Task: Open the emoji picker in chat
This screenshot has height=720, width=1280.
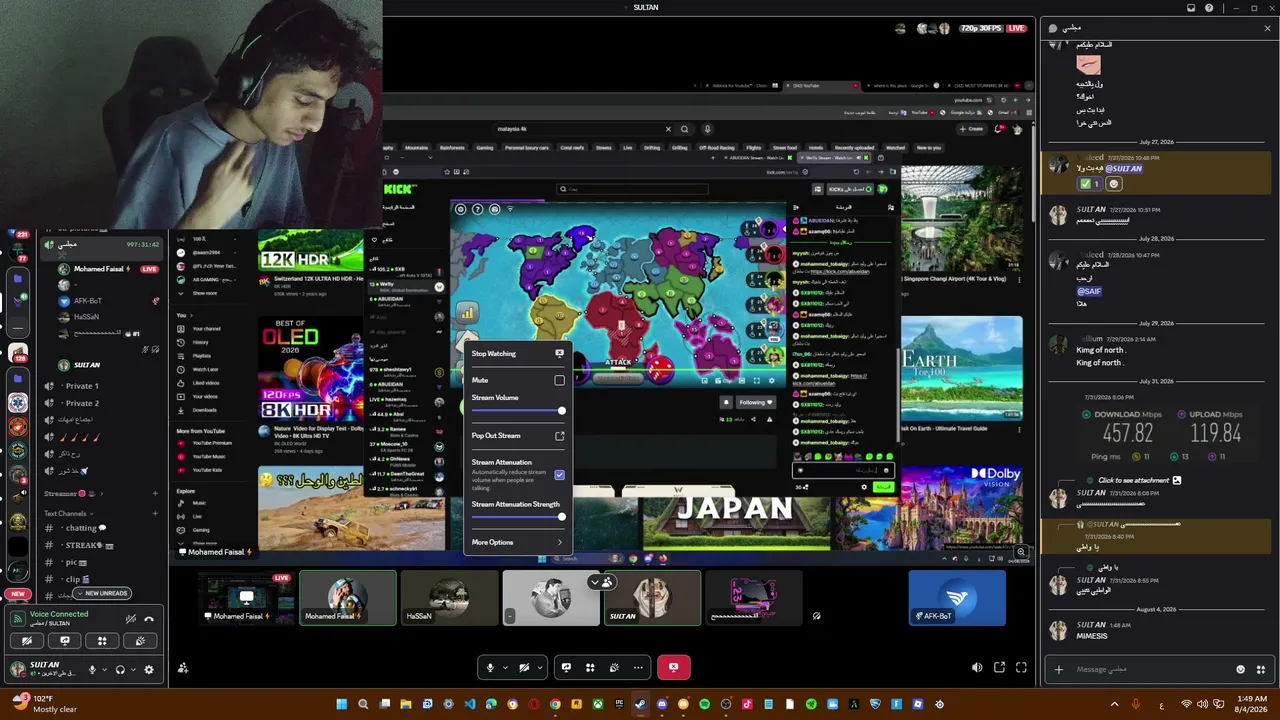Action: tap(1241, 669)
